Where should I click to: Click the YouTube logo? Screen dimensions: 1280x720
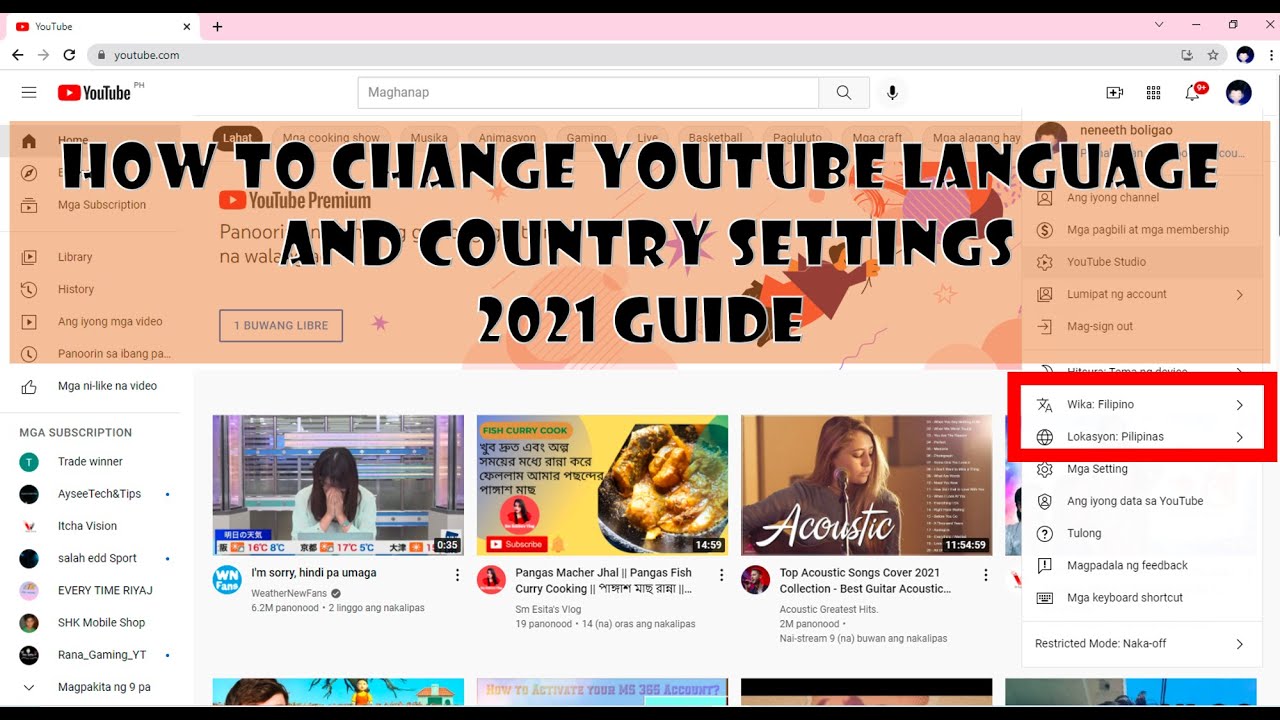[93, 92]
